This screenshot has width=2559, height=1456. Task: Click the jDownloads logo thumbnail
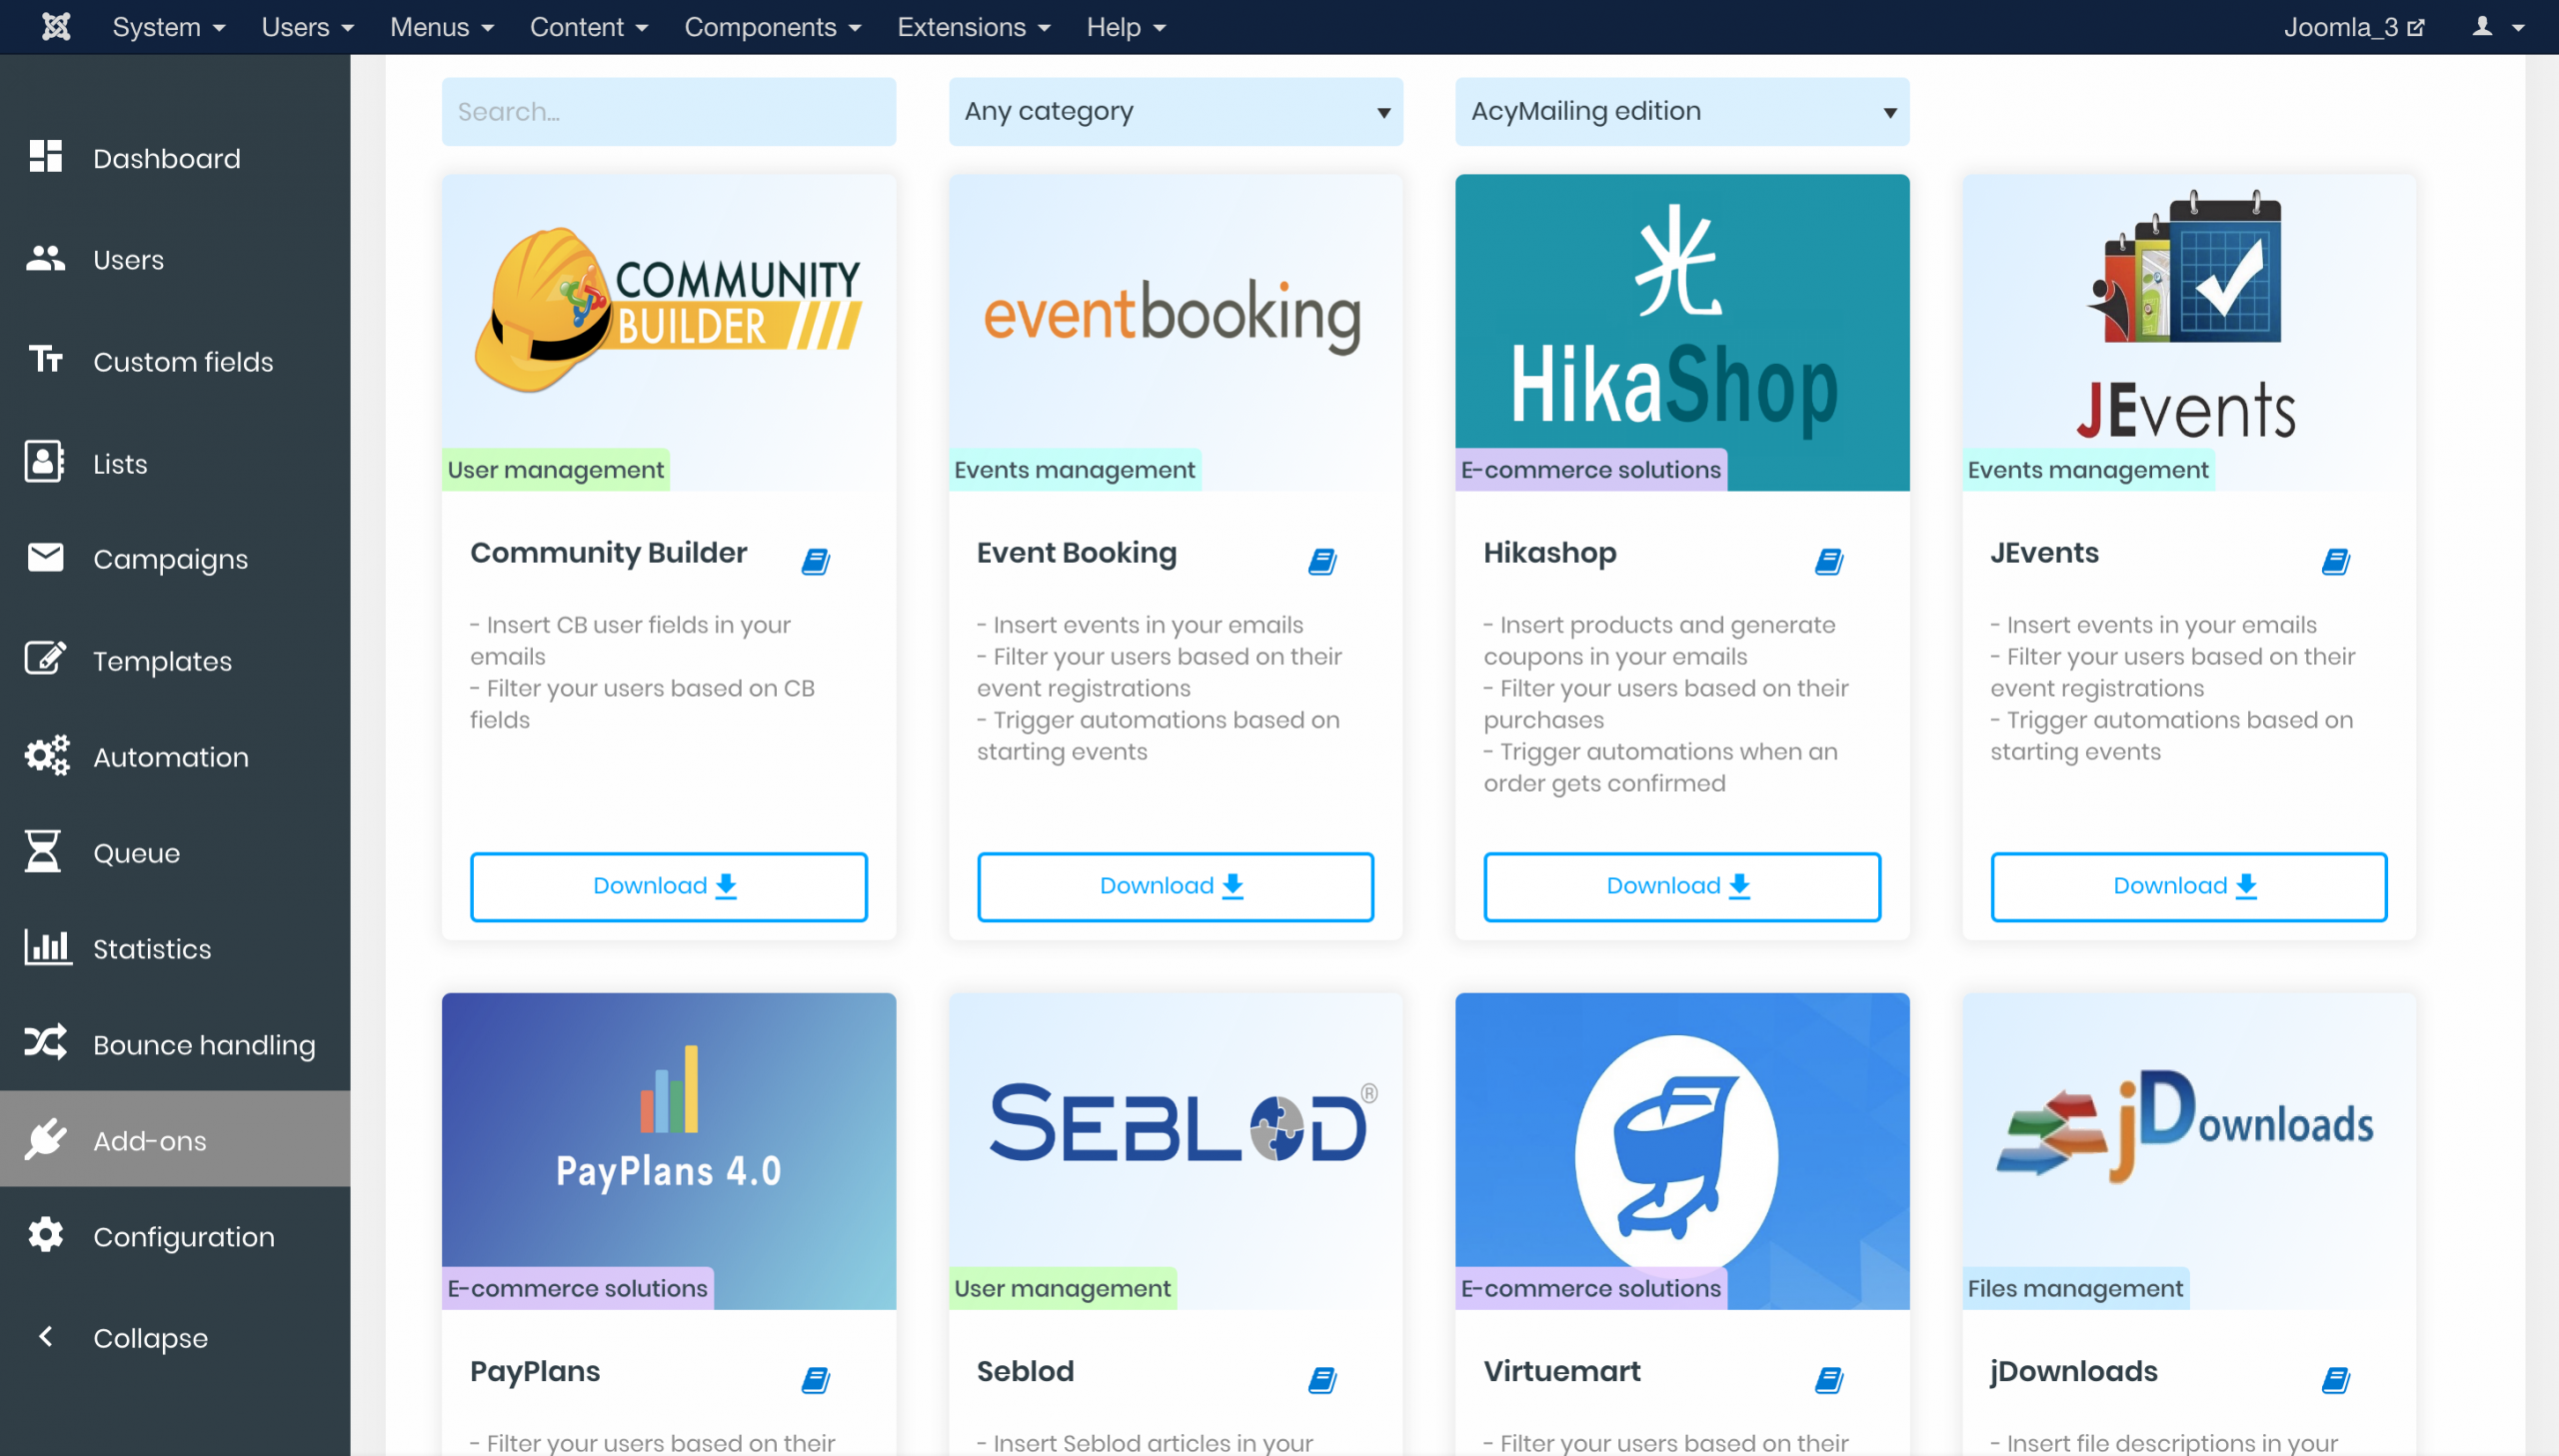pos(2188,1150)
